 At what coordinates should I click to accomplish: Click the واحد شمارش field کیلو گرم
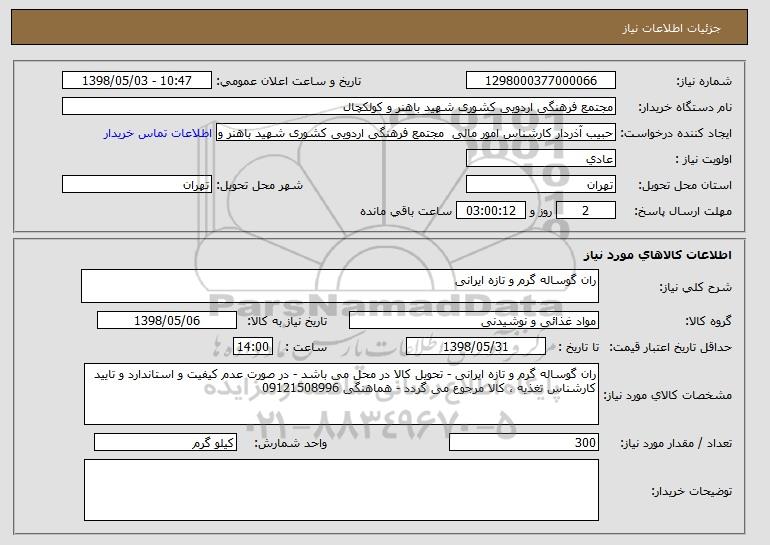point(165,442)
